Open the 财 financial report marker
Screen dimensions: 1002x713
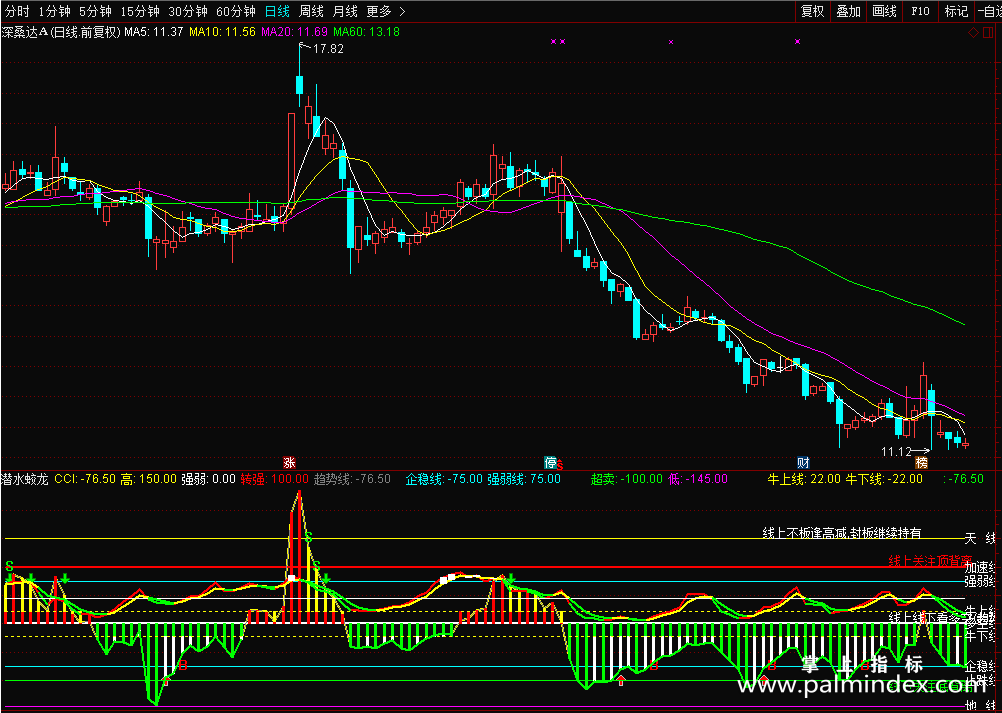[803, 462]
